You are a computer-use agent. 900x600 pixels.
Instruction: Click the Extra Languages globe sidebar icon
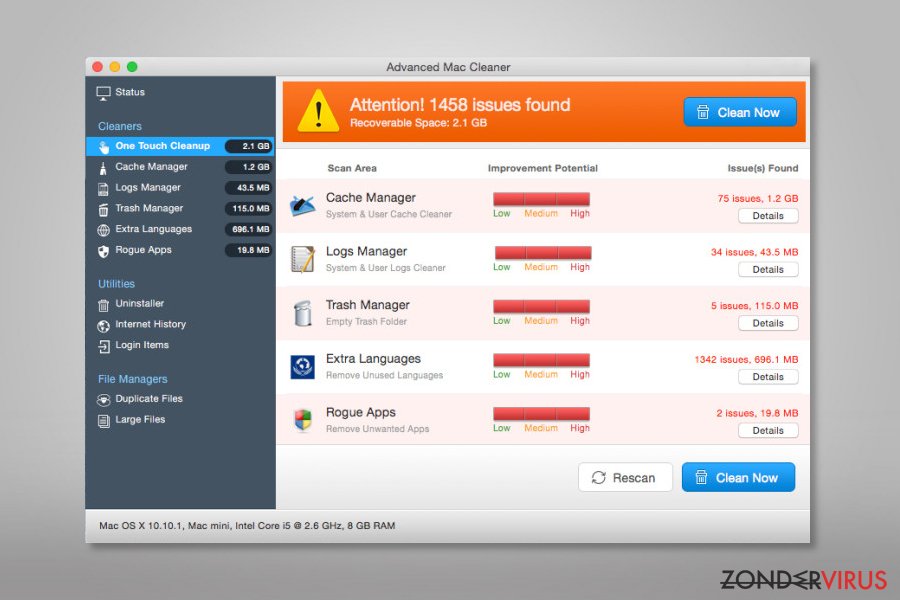point(103,230)
